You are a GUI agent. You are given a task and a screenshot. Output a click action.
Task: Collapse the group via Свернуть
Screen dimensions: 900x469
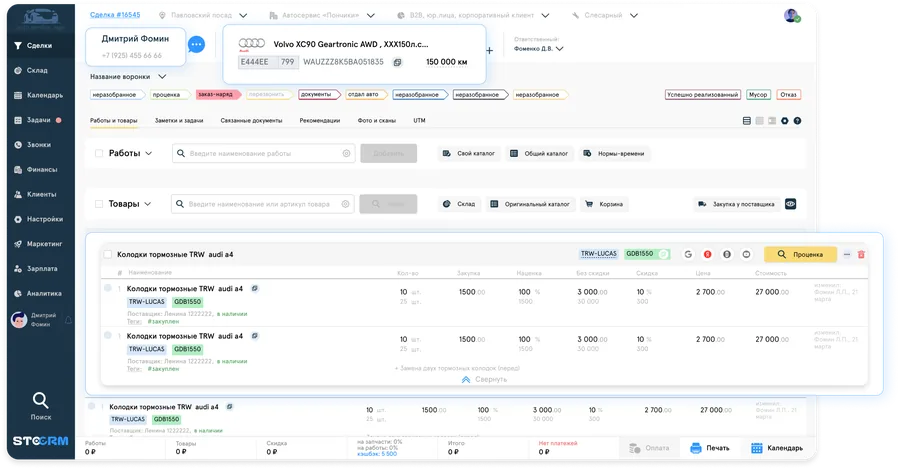tap(484, 379)
